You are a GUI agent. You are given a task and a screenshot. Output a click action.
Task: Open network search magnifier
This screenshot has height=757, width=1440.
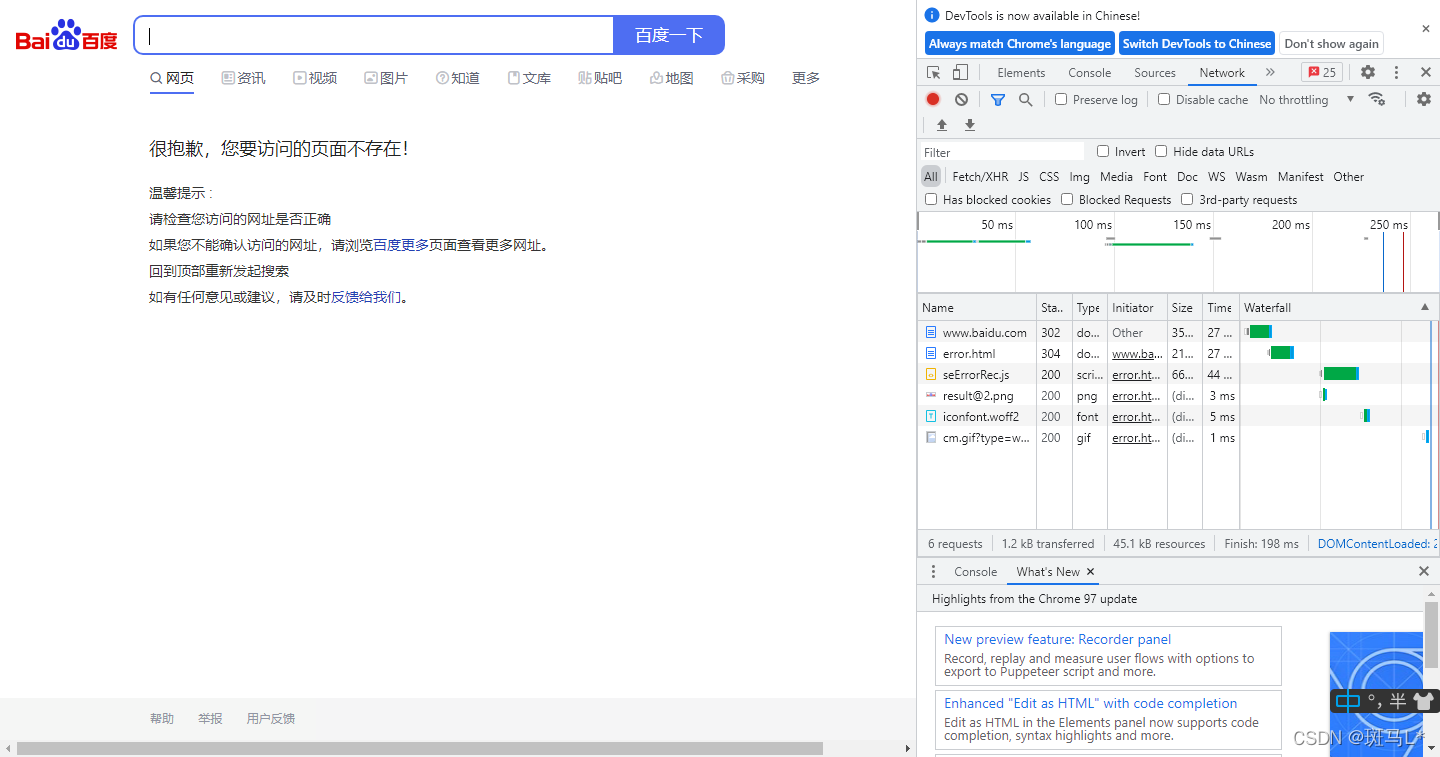(1025, 99)
